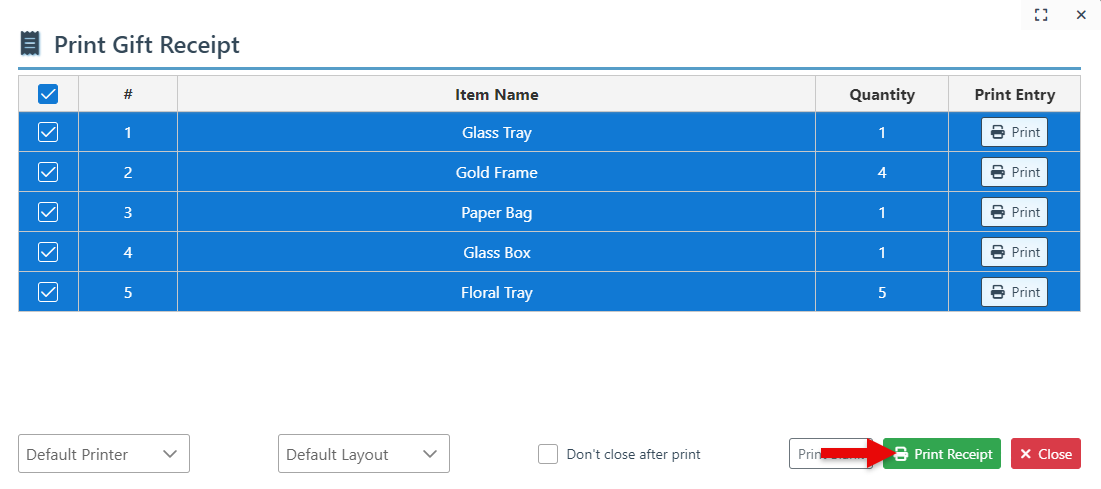Uncheck the Paper Bag row checkbox
This screenshot has height=489, width=1101.
pyautogui.click(x=48, y=212)
